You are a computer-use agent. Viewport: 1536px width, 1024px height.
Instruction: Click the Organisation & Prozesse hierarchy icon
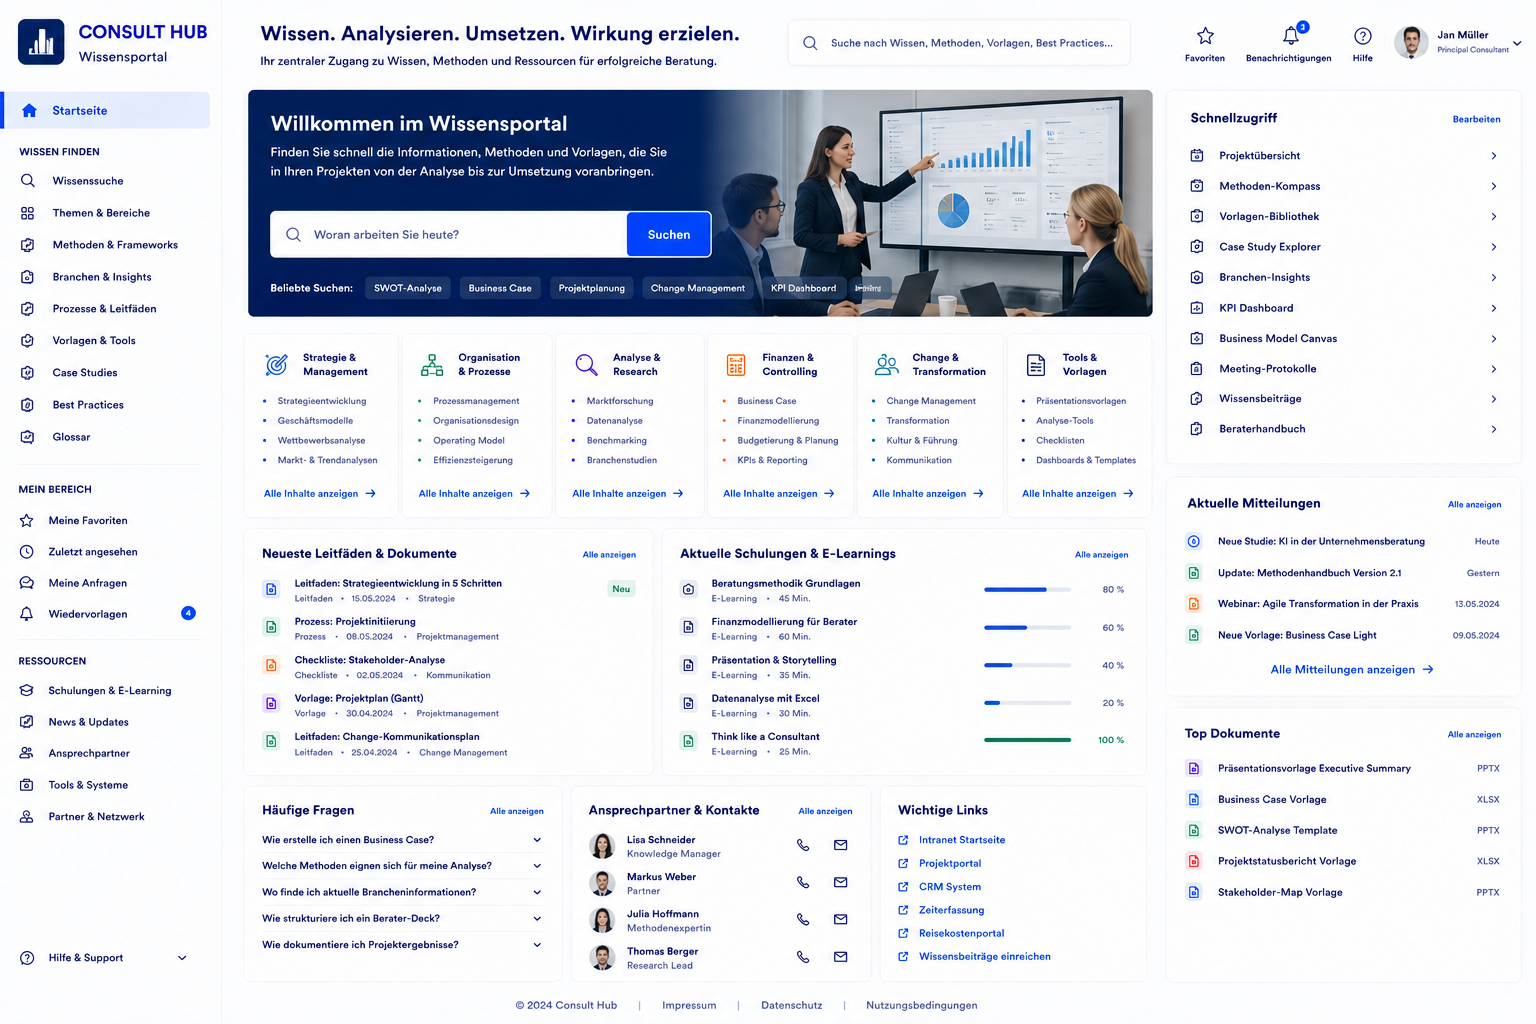(432, 365)
